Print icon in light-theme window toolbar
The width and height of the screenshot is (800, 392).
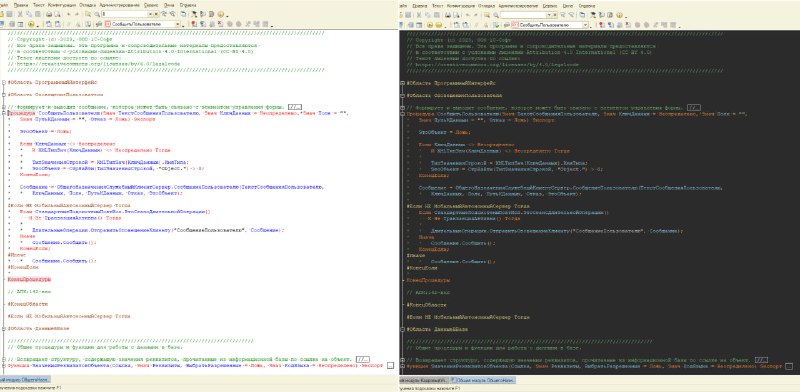coord(48,14)
